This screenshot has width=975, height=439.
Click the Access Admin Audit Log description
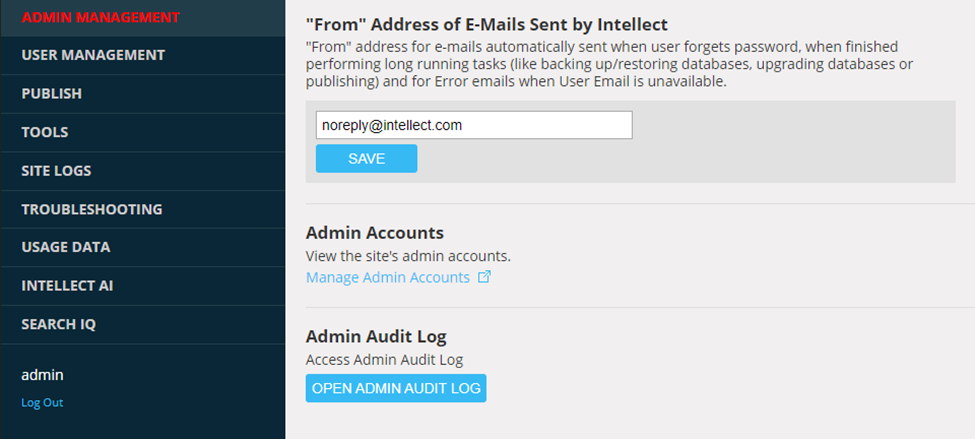point(384,359)
